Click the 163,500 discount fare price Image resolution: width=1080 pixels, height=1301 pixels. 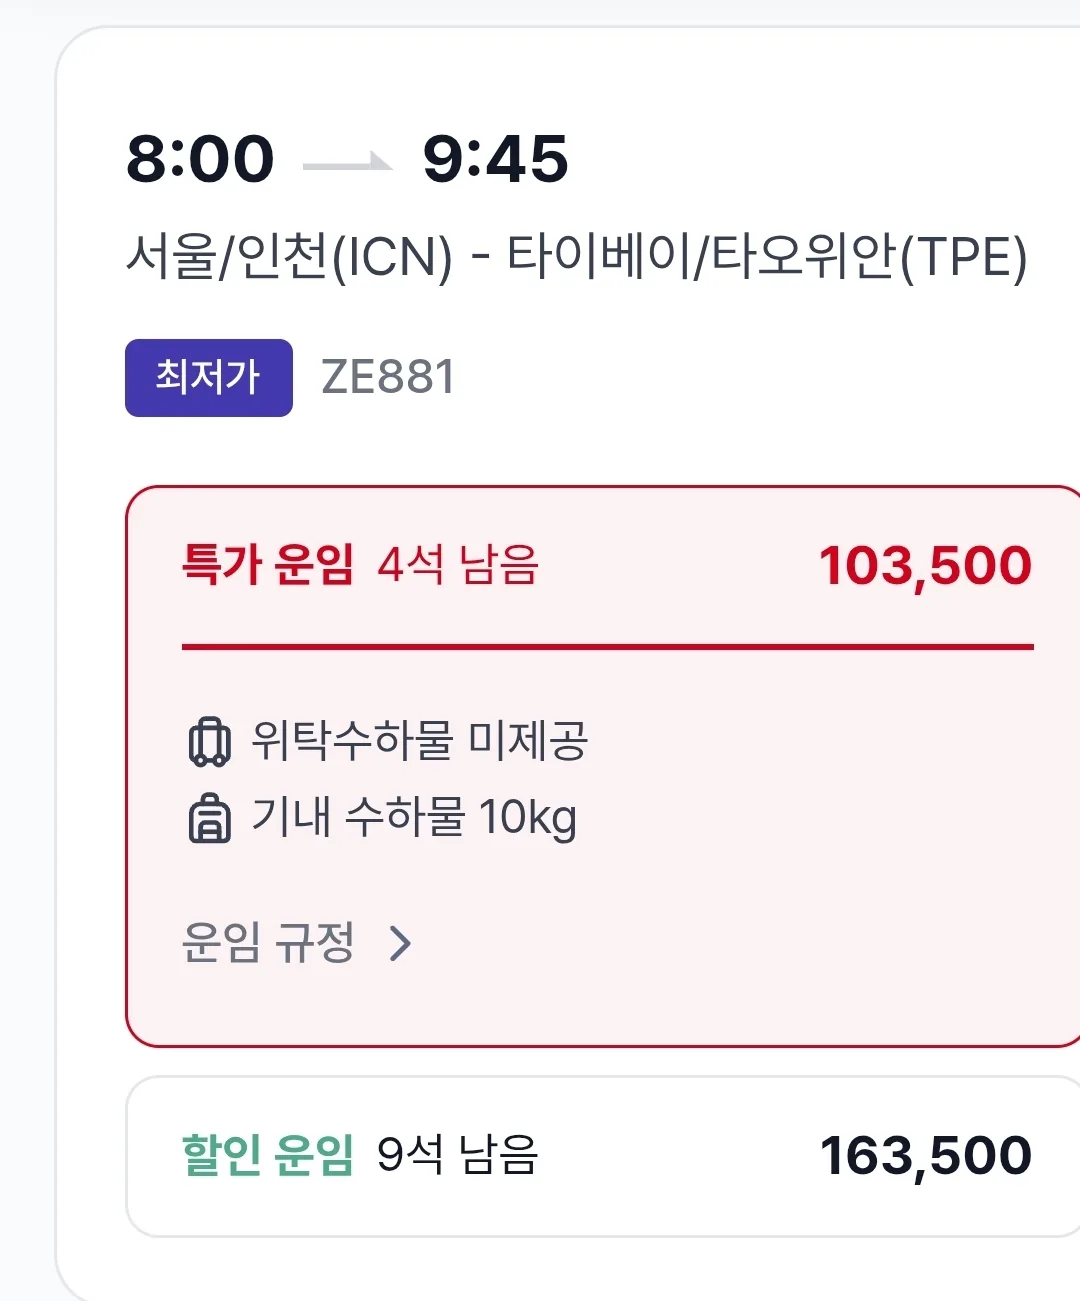click(x=925, y=1156)
